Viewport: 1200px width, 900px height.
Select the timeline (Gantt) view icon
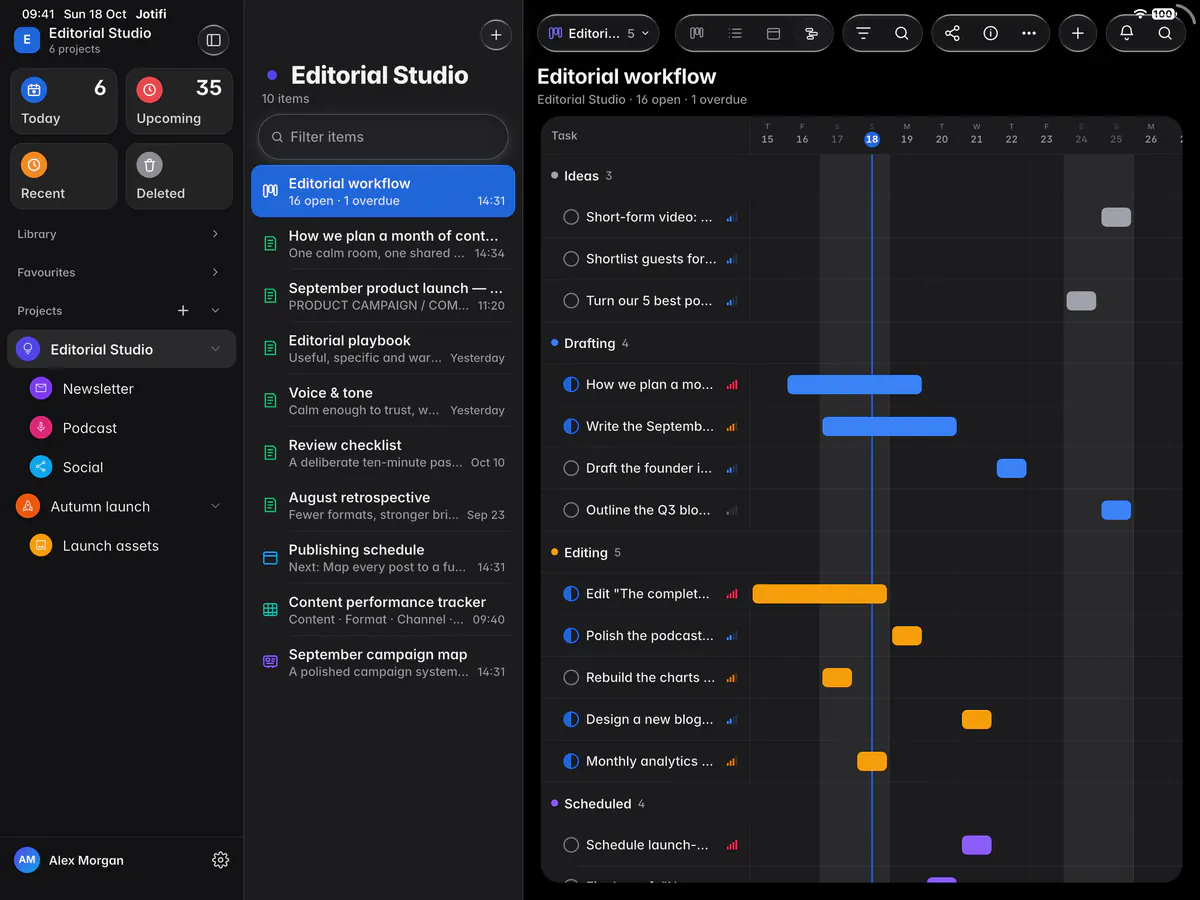tap(811, 33)
